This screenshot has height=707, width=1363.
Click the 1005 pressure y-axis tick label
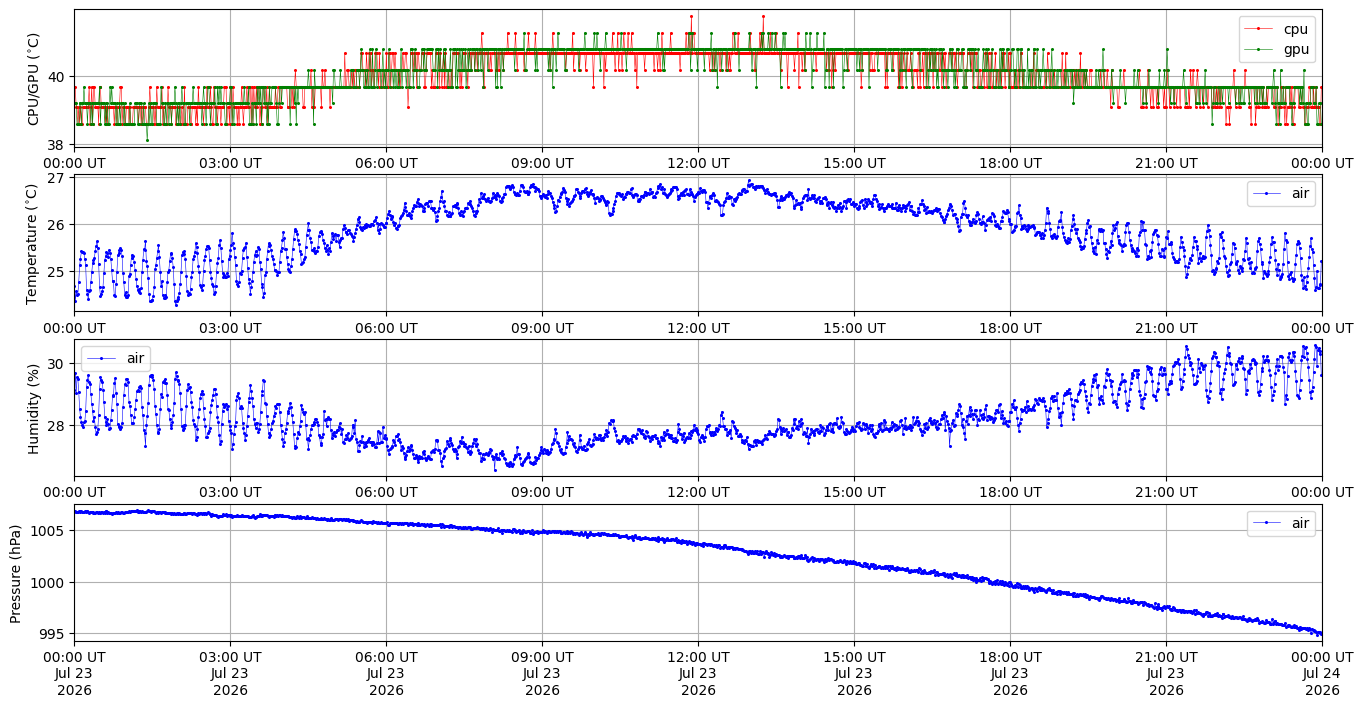coord(50,530)
